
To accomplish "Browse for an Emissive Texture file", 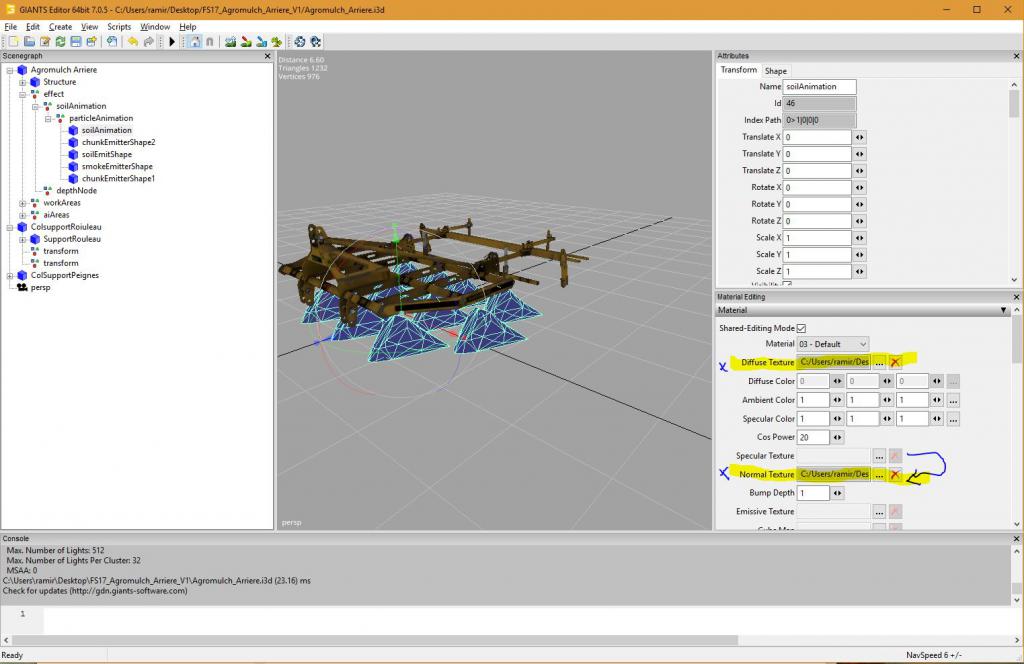I will click(879, 512).
